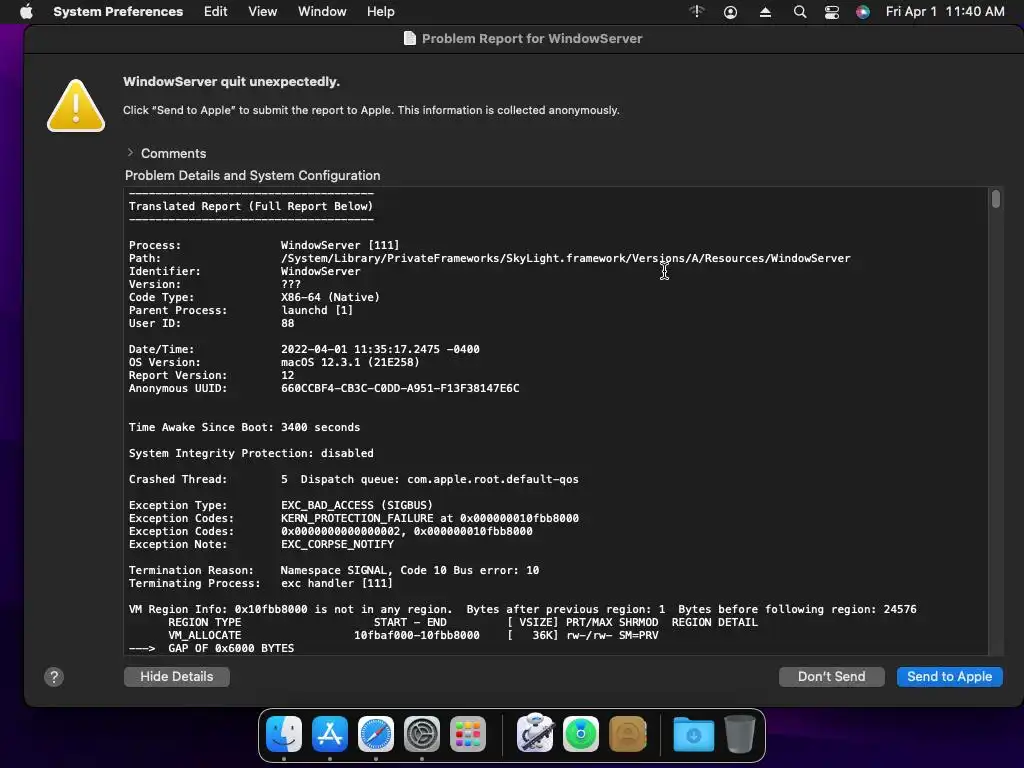1024x768 pixels.
Task: Click the WindowServer path line in report
Action: (x=489, y=259)
